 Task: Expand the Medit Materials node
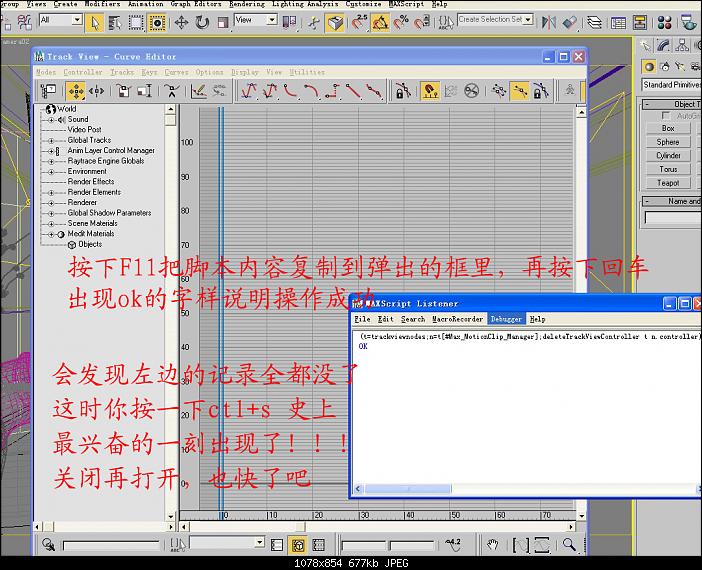tap(51, 234)
